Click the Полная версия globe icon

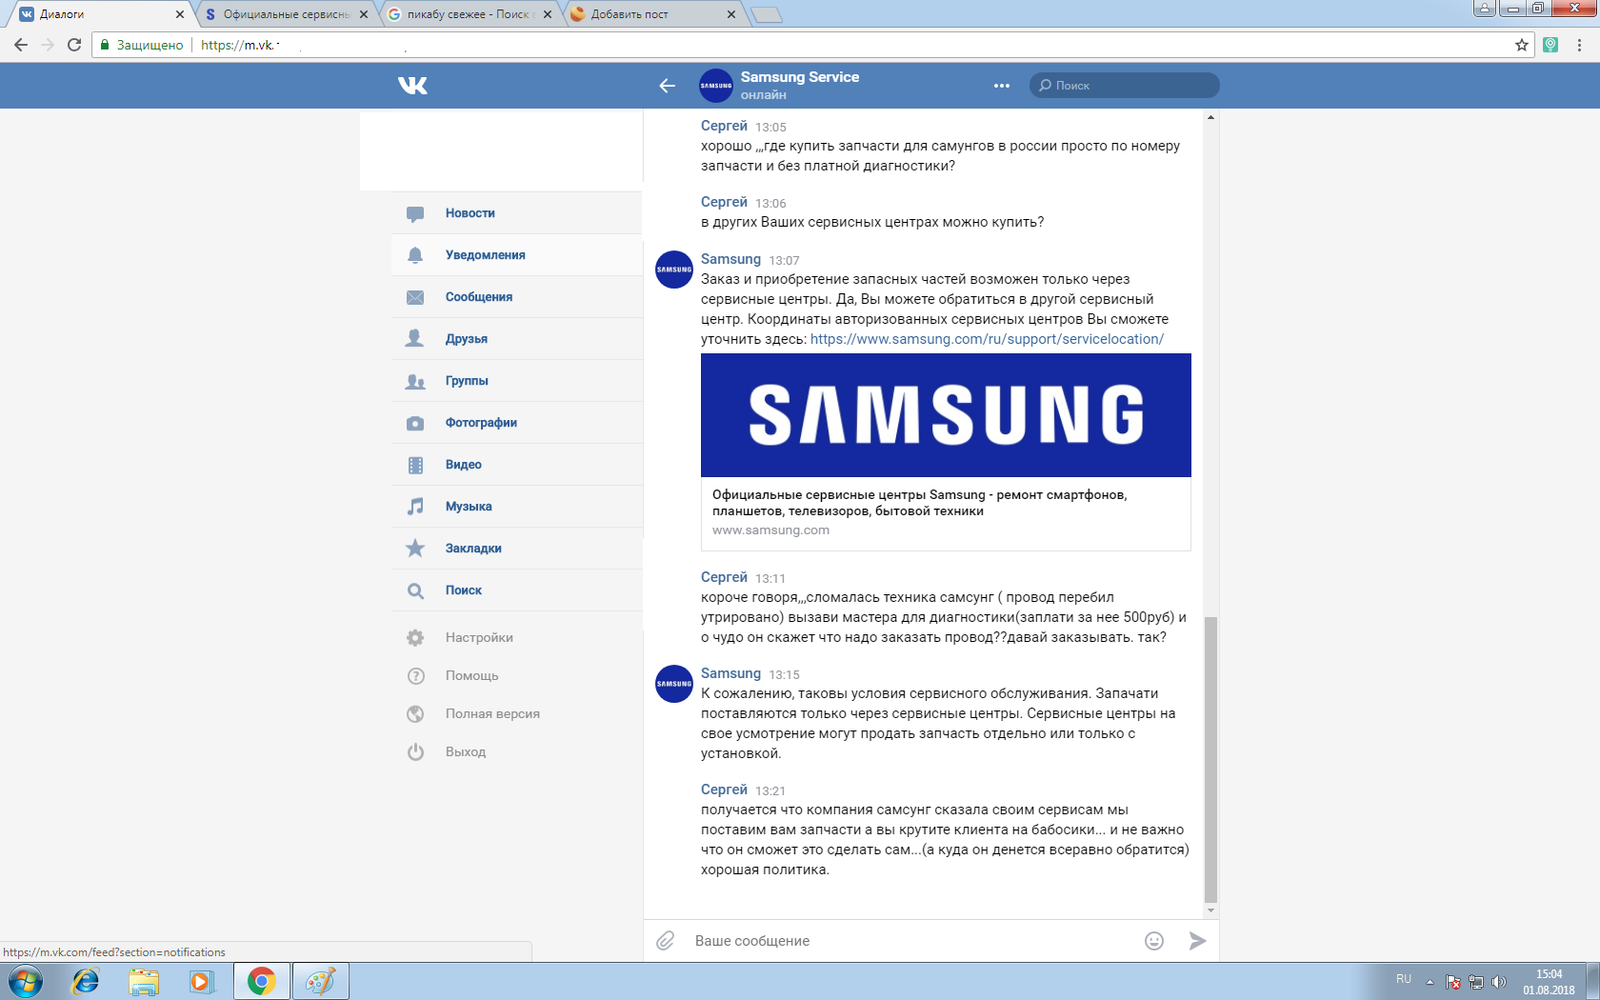coord(415,714)
